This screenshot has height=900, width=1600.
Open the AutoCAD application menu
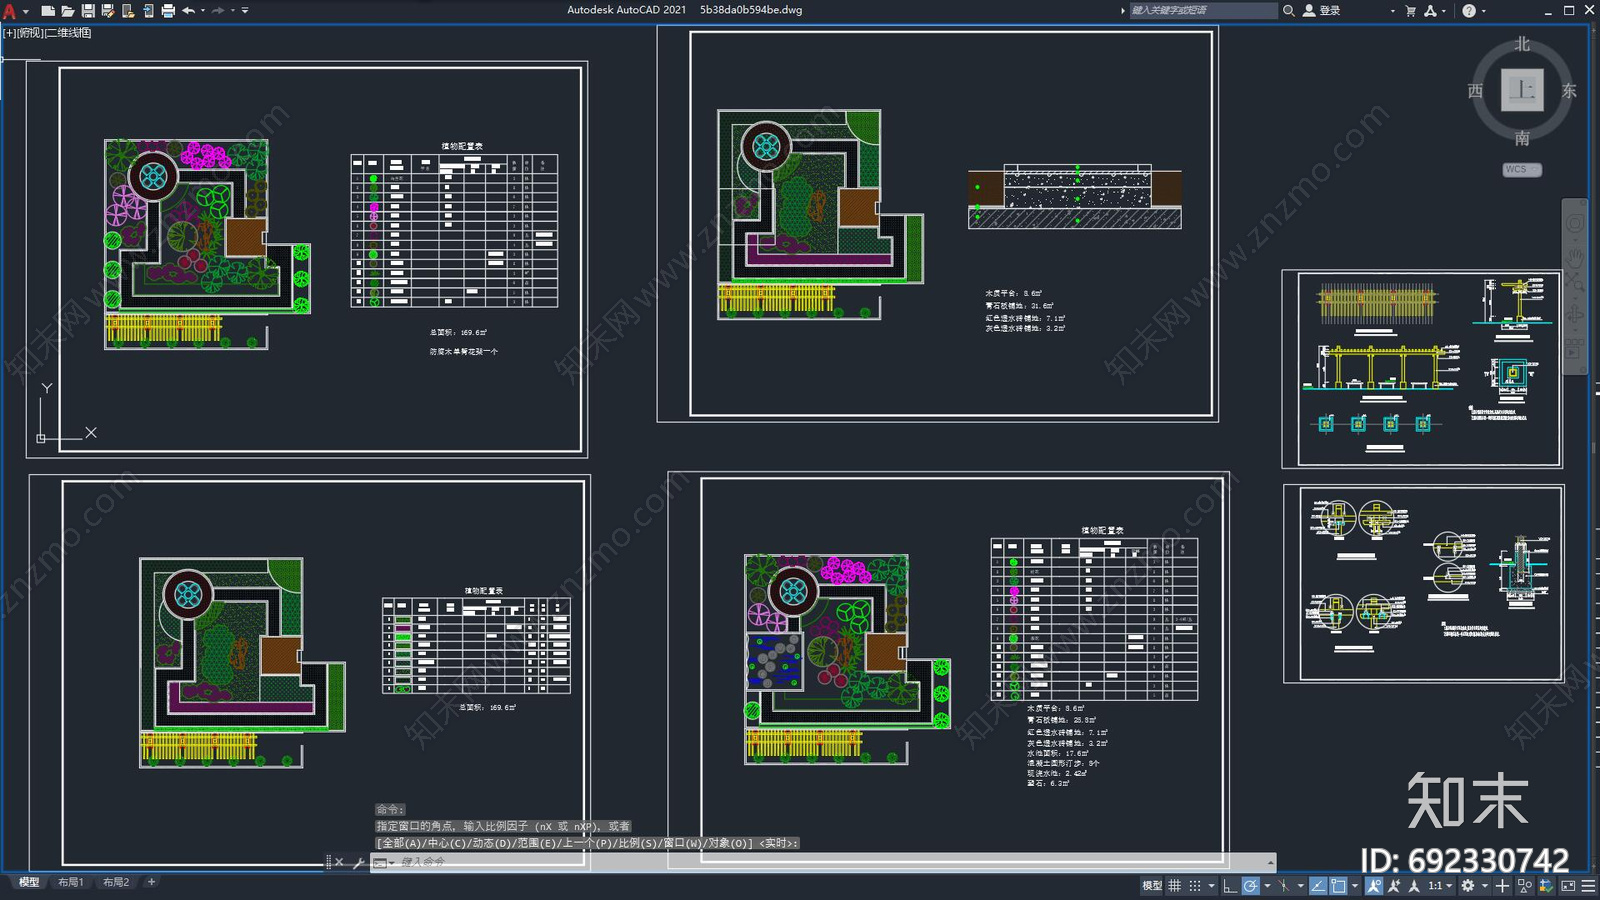pyautogui.click(x=10, y=11)
